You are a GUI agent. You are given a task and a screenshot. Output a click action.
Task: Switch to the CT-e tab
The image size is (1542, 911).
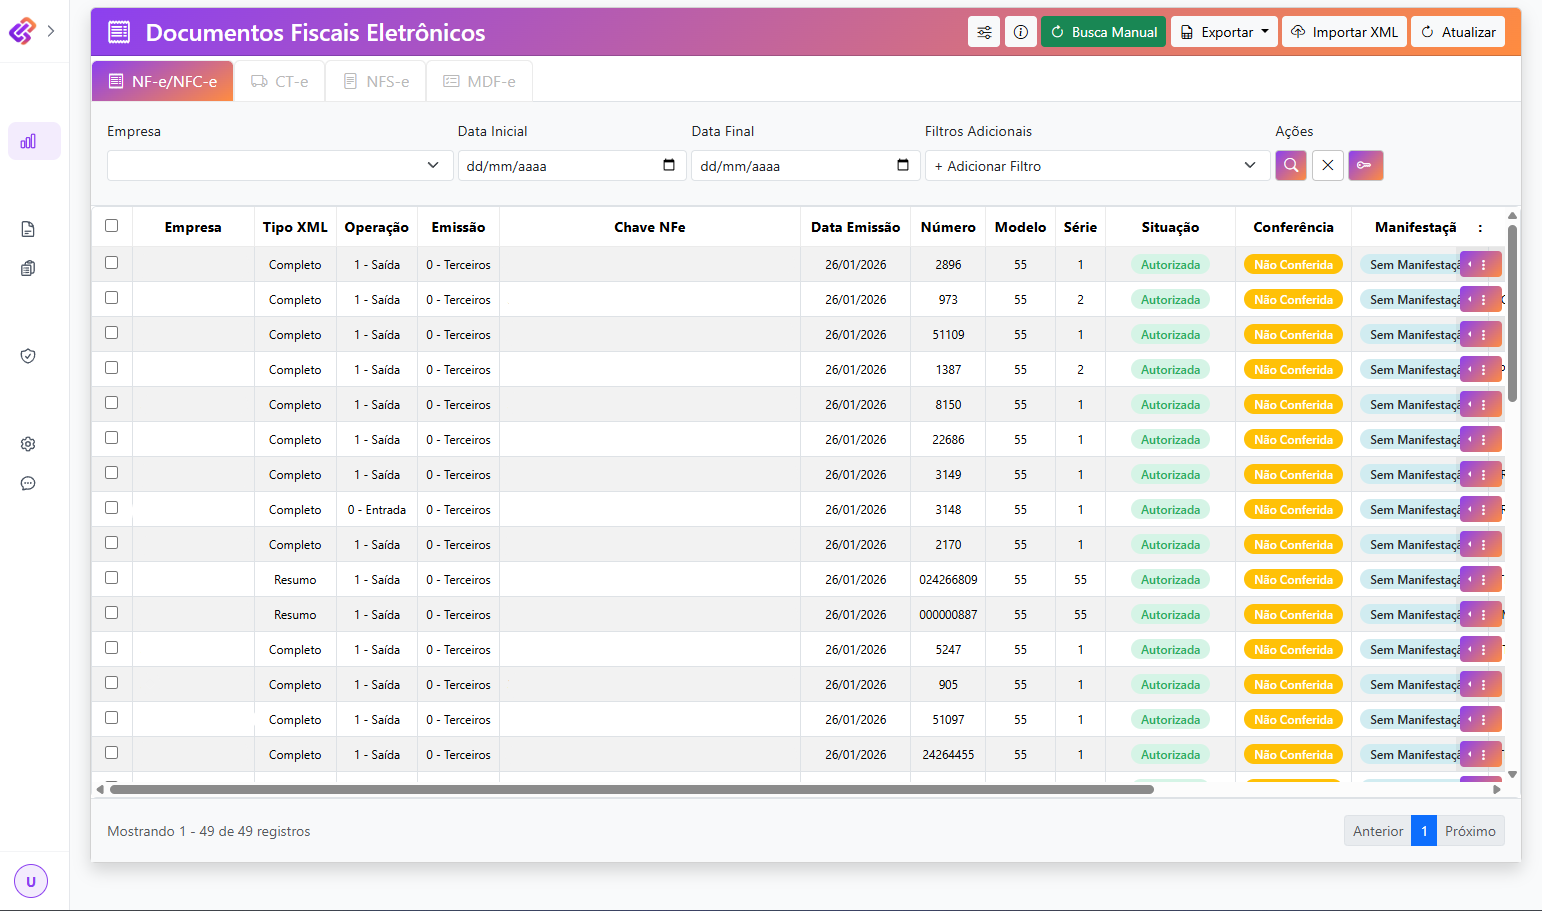279,81
